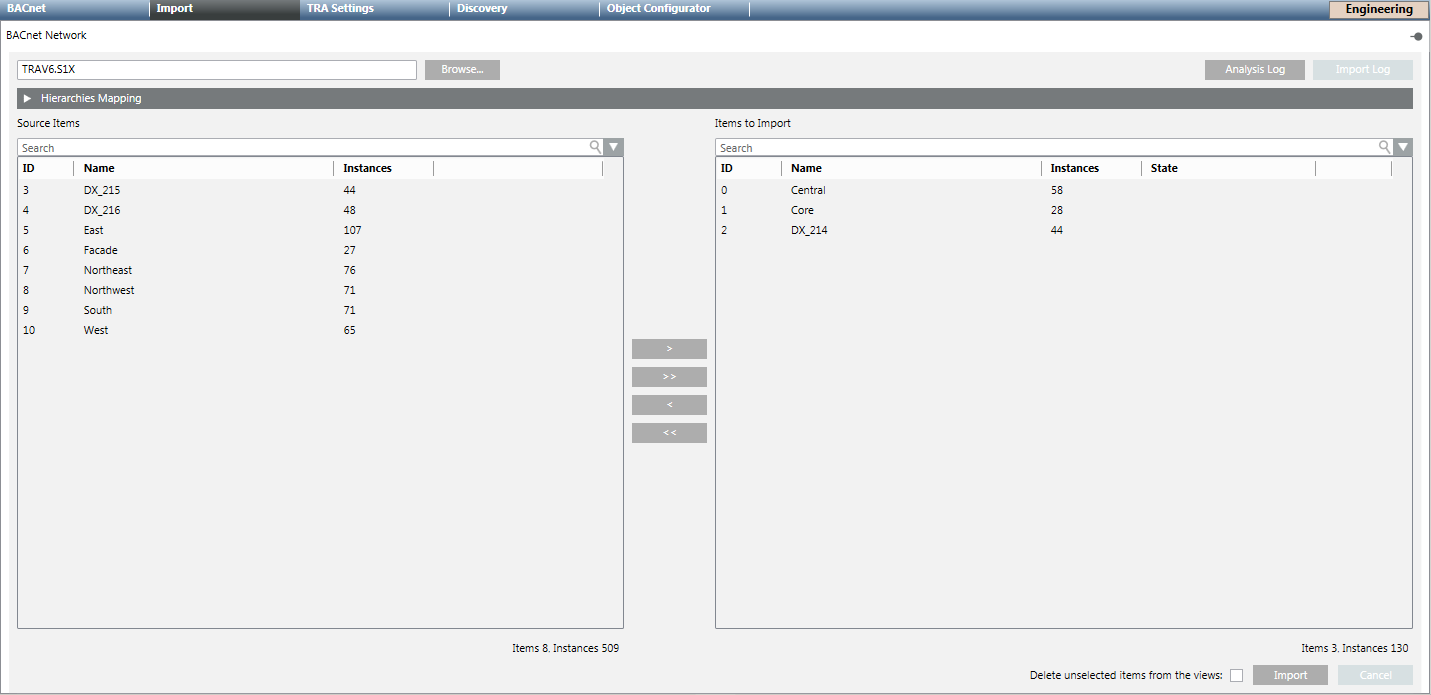Open the Analysis Log
The height and width of the screenshot is (695, 1431).
(x=1254, y=69)
